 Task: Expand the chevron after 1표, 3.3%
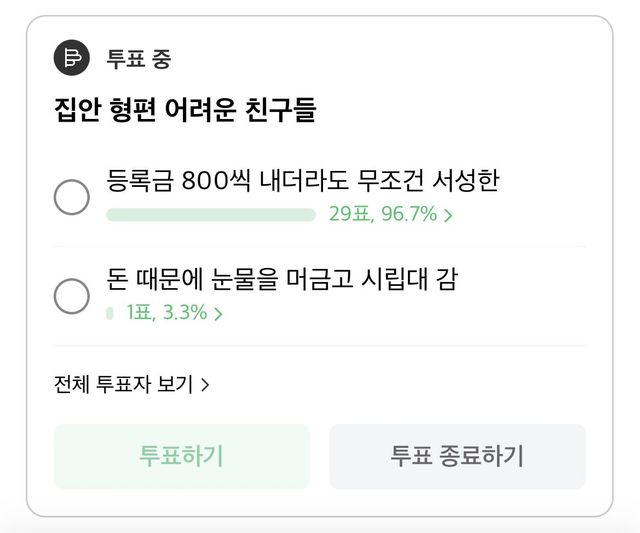tap(218, 314)
